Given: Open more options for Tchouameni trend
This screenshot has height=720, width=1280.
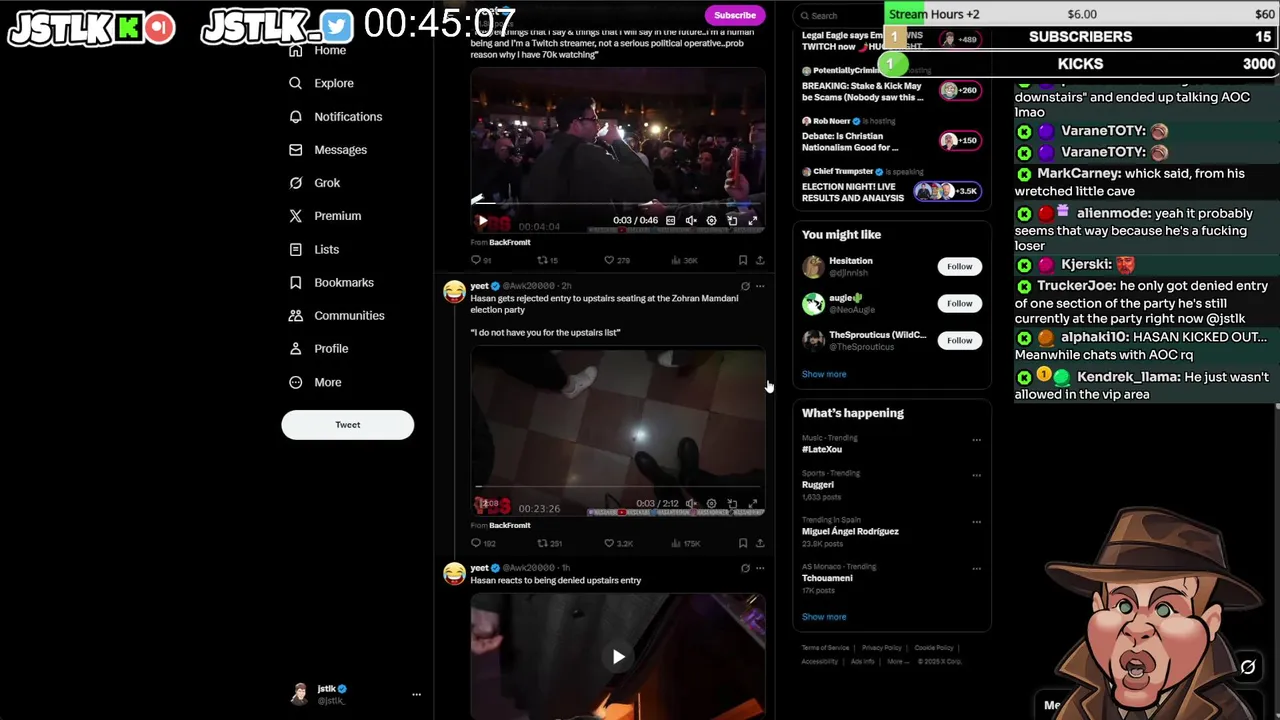Looking at the screenshot, I should 977,568.
